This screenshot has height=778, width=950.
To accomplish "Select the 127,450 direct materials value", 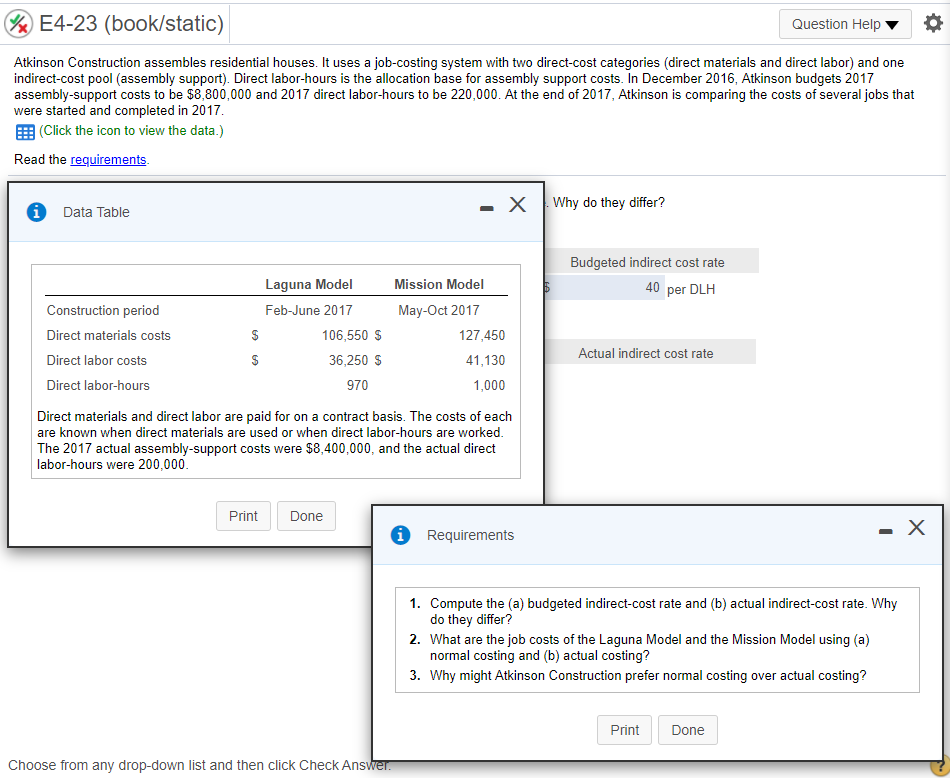I will [x=482, y=335].
